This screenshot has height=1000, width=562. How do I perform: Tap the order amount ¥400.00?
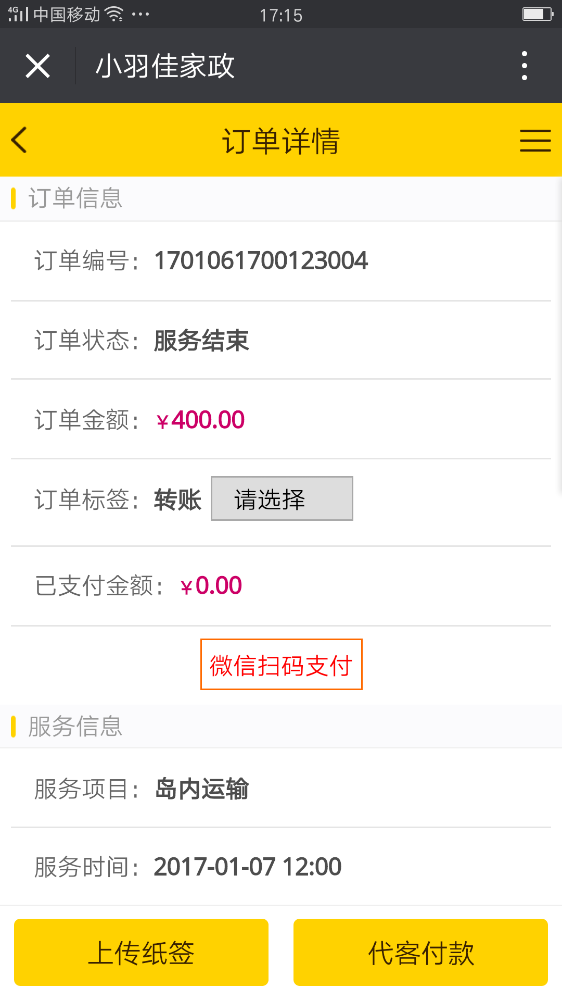[200, 420]
